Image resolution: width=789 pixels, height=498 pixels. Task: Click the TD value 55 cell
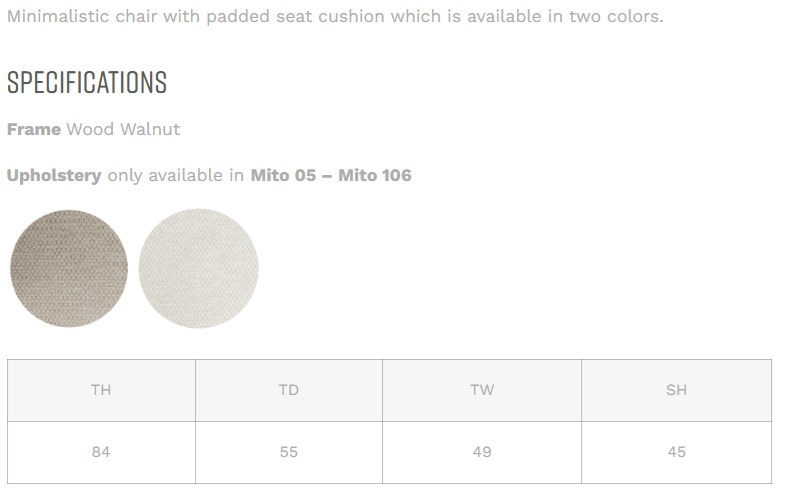click(x=289, y=452)
